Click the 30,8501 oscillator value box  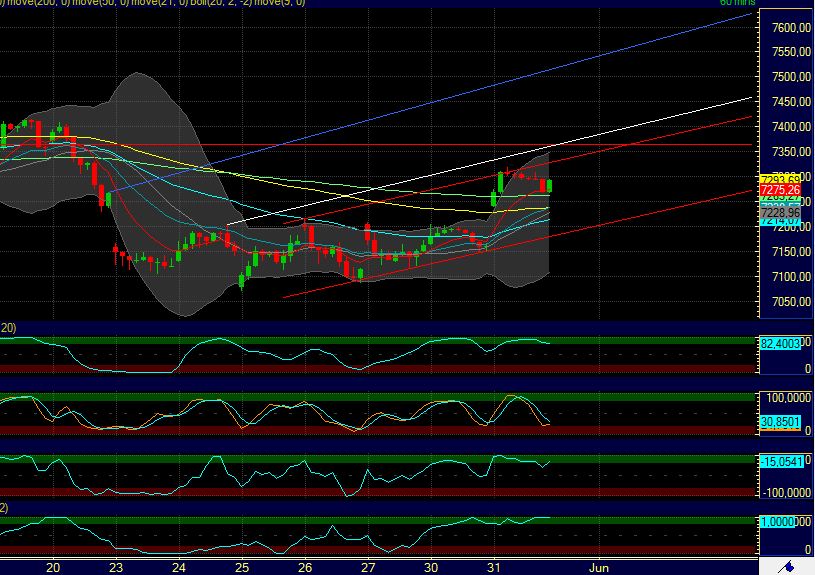coord(780,422)
